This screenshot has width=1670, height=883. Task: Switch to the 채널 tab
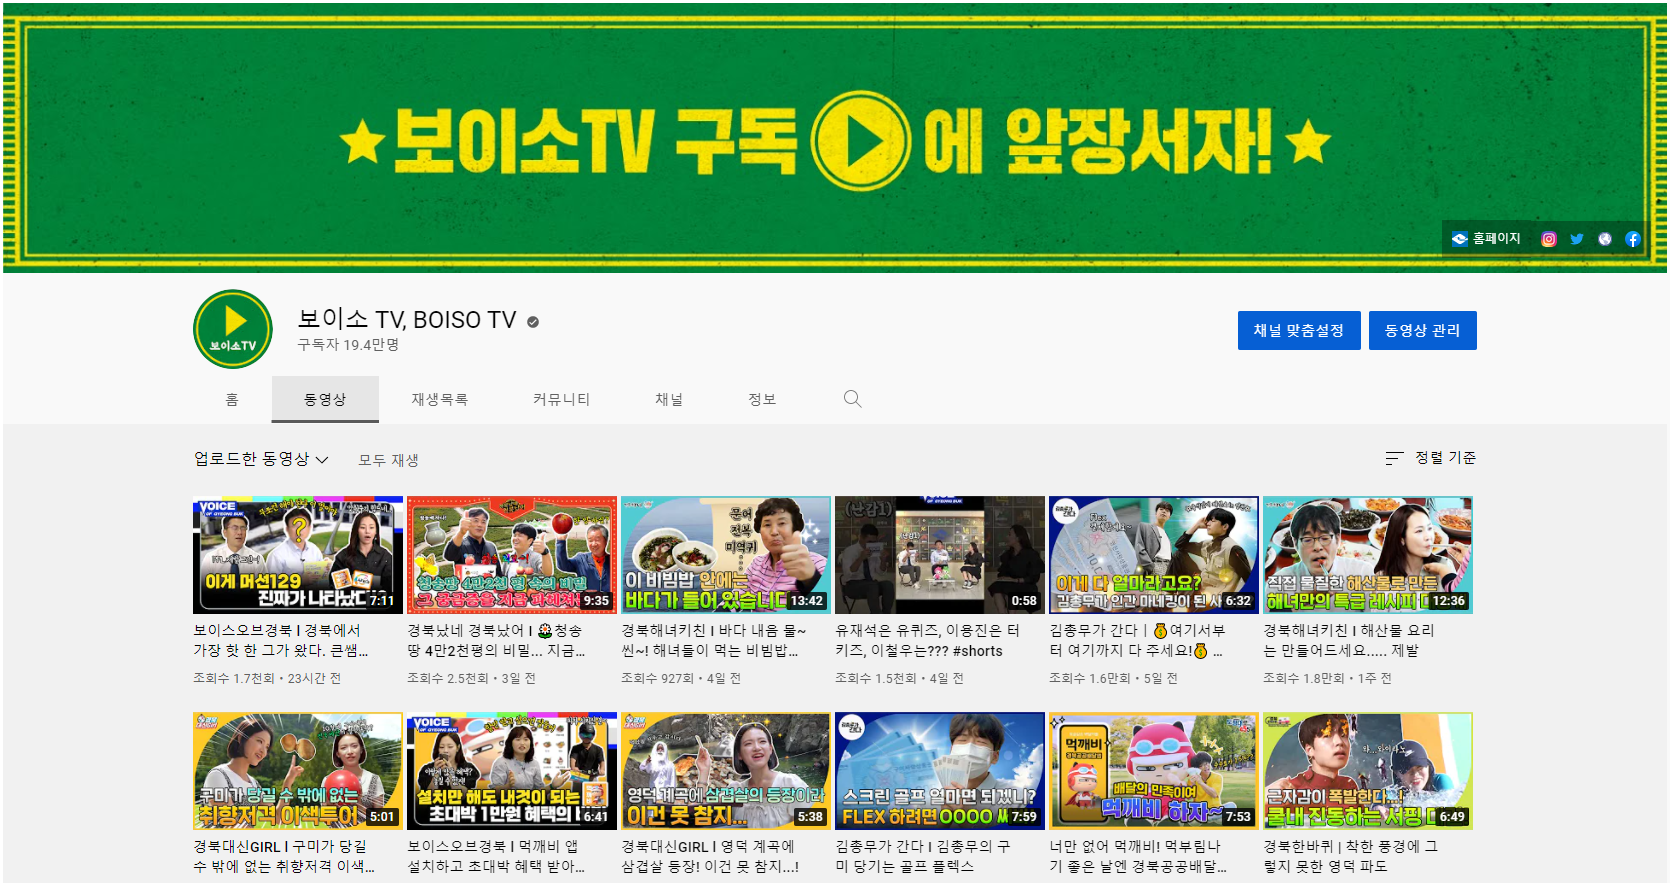click(x=669, y=399)
